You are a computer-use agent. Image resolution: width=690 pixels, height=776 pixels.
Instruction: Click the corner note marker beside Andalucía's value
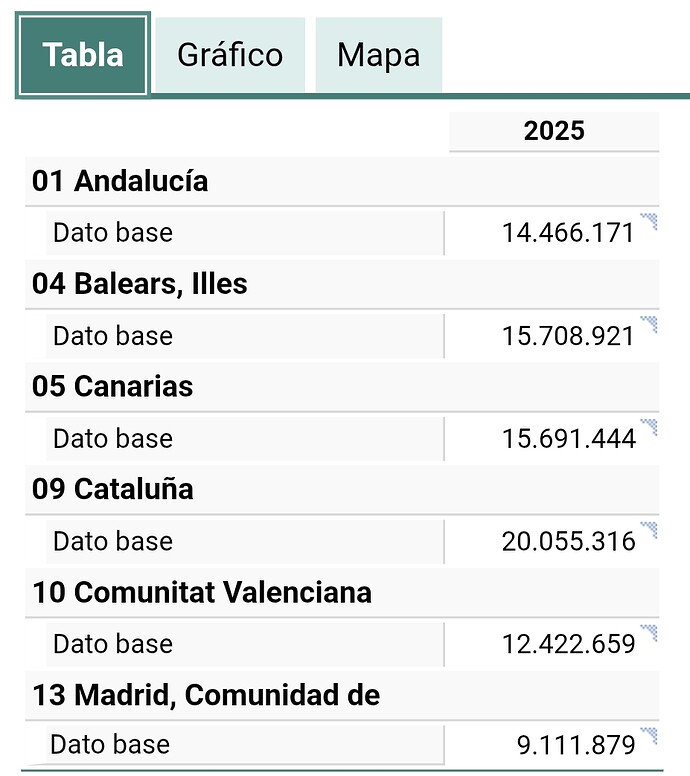pyautogui.click(x=649, y=221)
